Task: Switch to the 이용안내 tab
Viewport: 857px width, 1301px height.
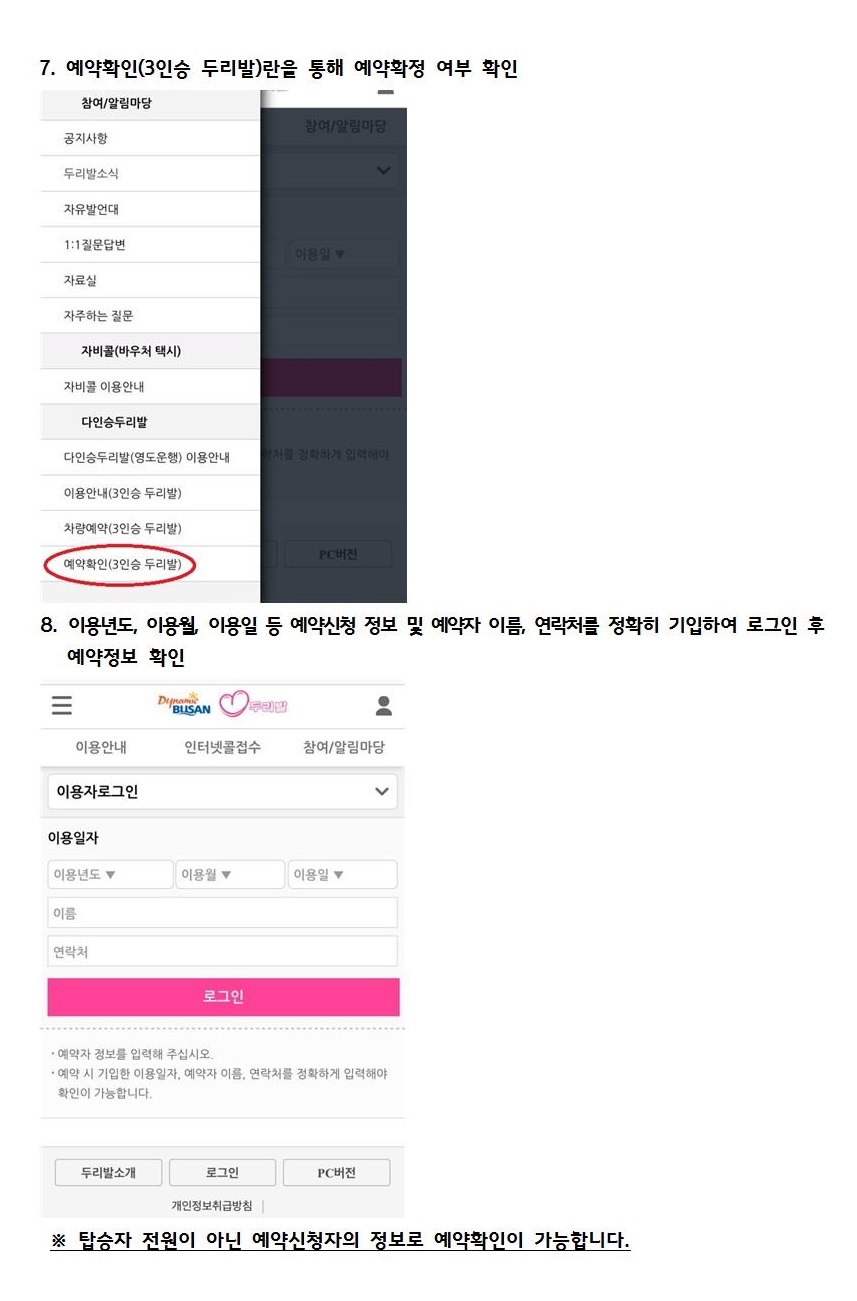Action: (x=101, y=747)
